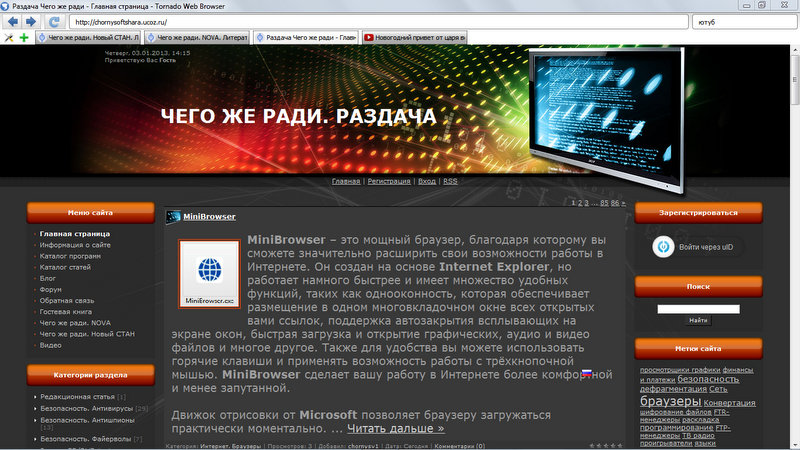Click the uID login round icon

pyautogui.click(x=663, y=247)
